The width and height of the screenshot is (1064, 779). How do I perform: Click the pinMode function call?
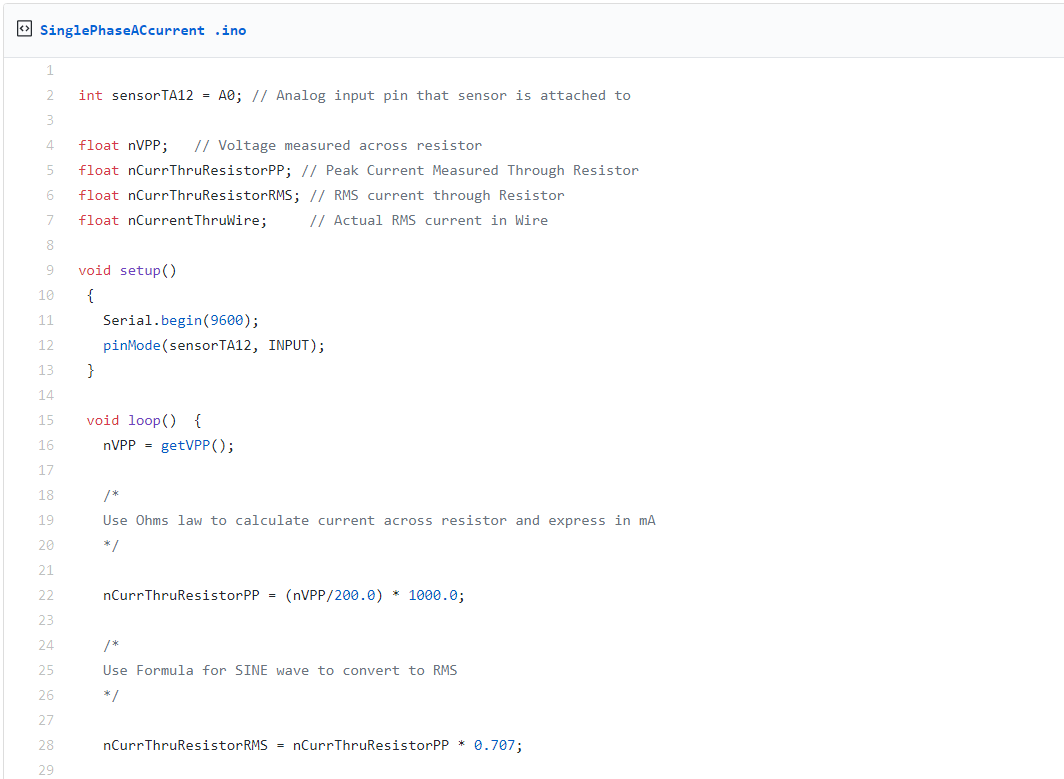(131, 346)
